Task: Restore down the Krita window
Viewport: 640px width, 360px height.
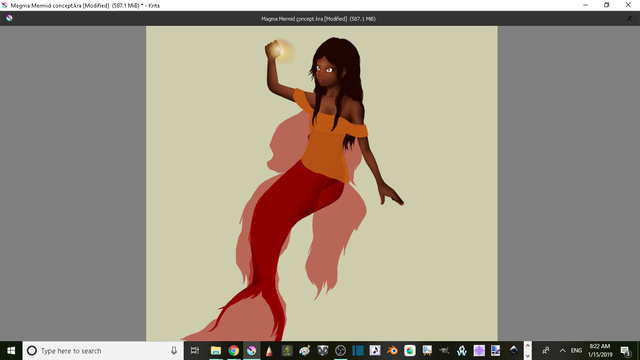Action: 607,5
